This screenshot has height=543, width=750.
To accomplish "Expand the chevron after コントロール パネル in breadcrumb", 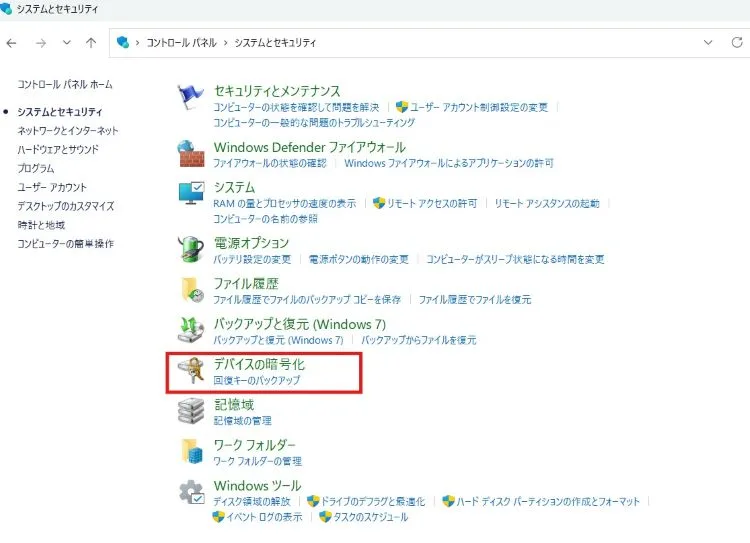I will [x=224, y=43].
